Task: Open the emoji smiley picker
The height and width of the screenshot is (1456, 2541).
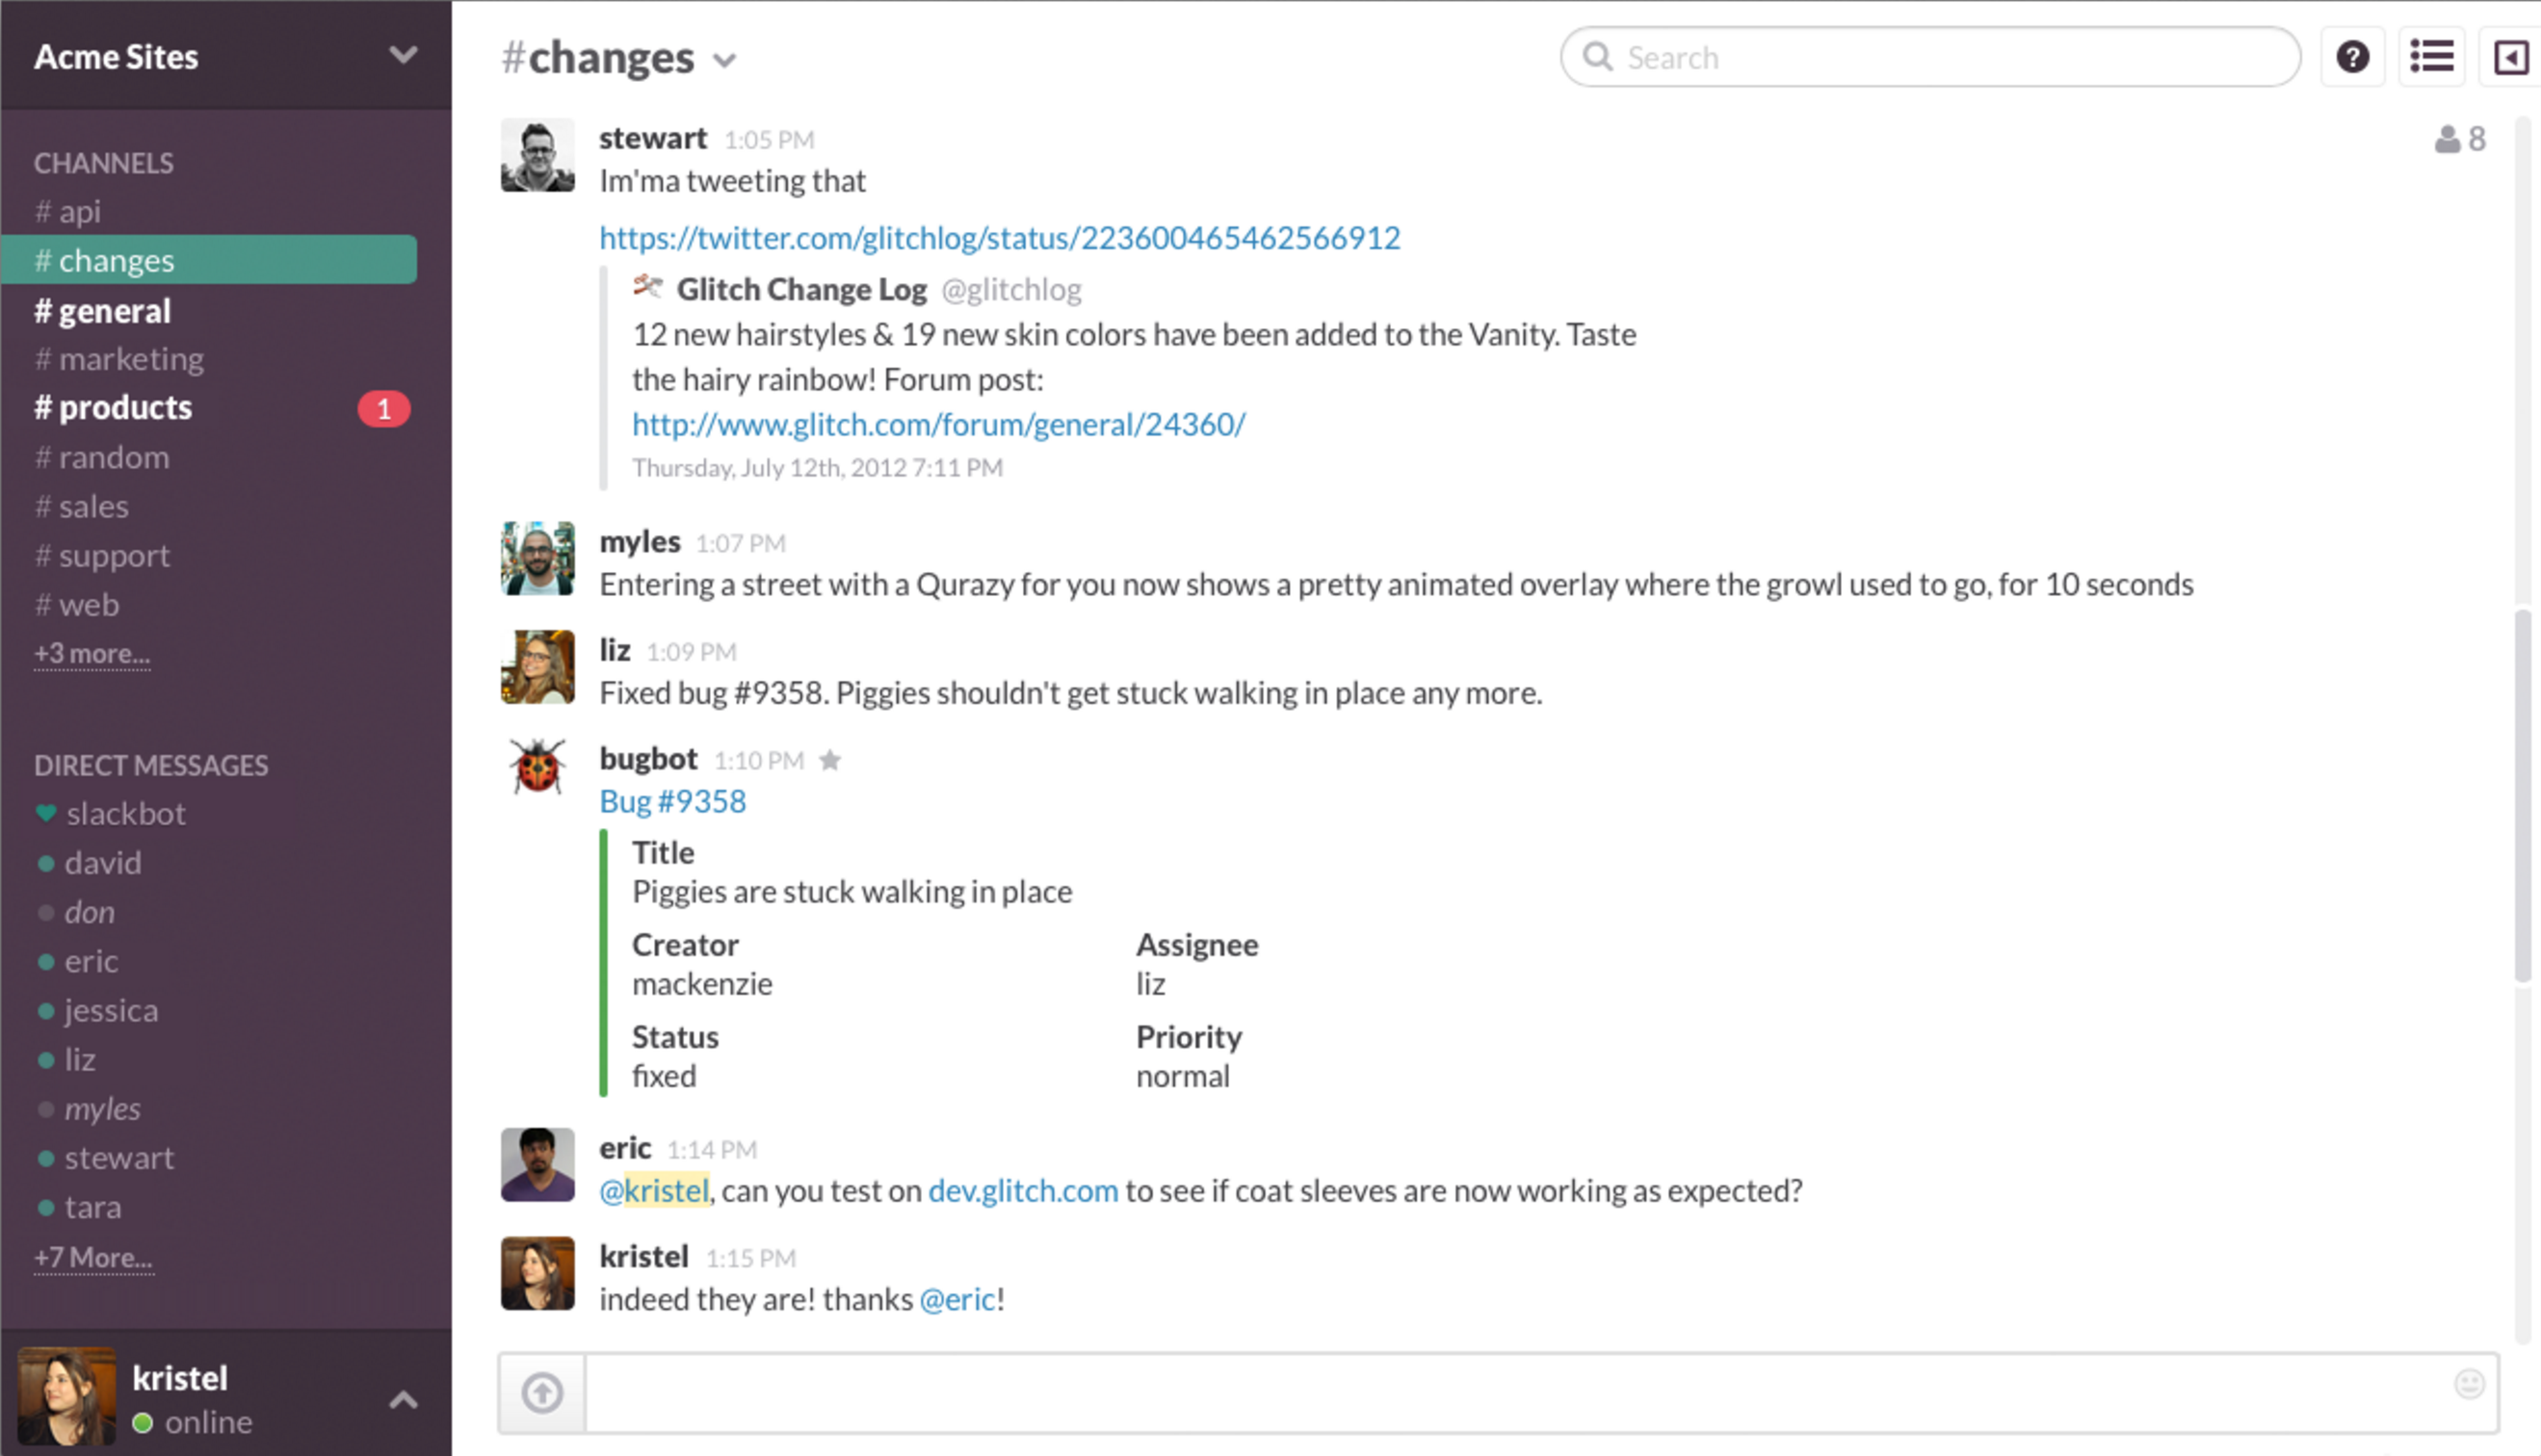Action: (2469, 1384)
